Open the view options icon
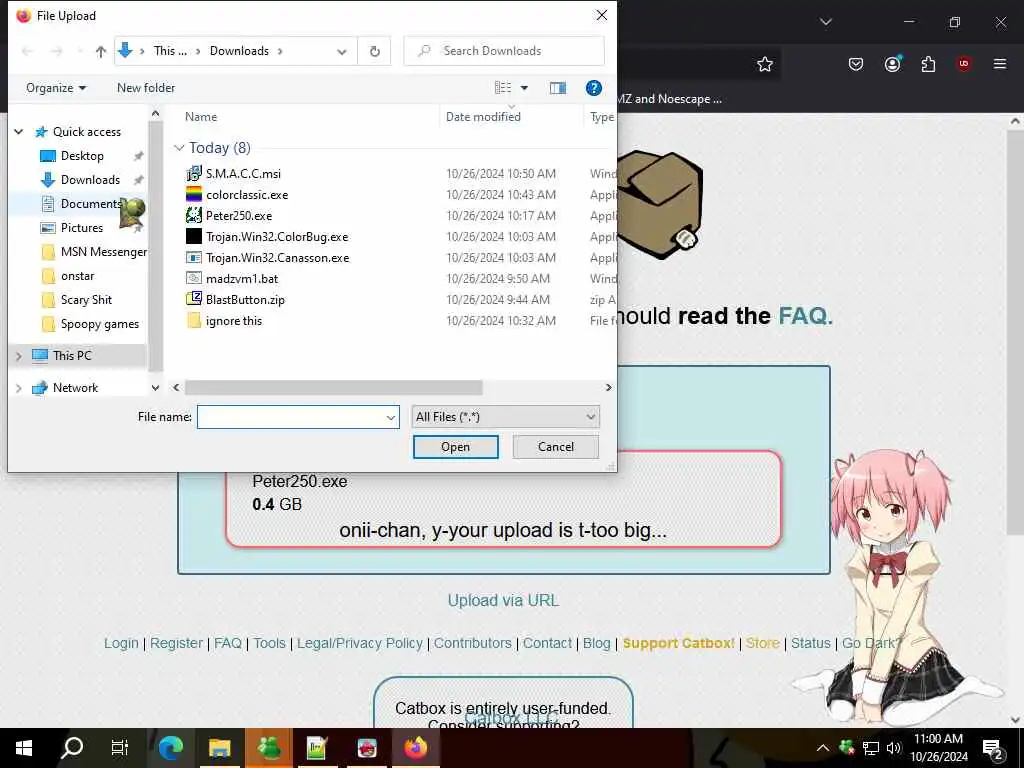This screenshot has width=1024, height=768. (503, 88)
